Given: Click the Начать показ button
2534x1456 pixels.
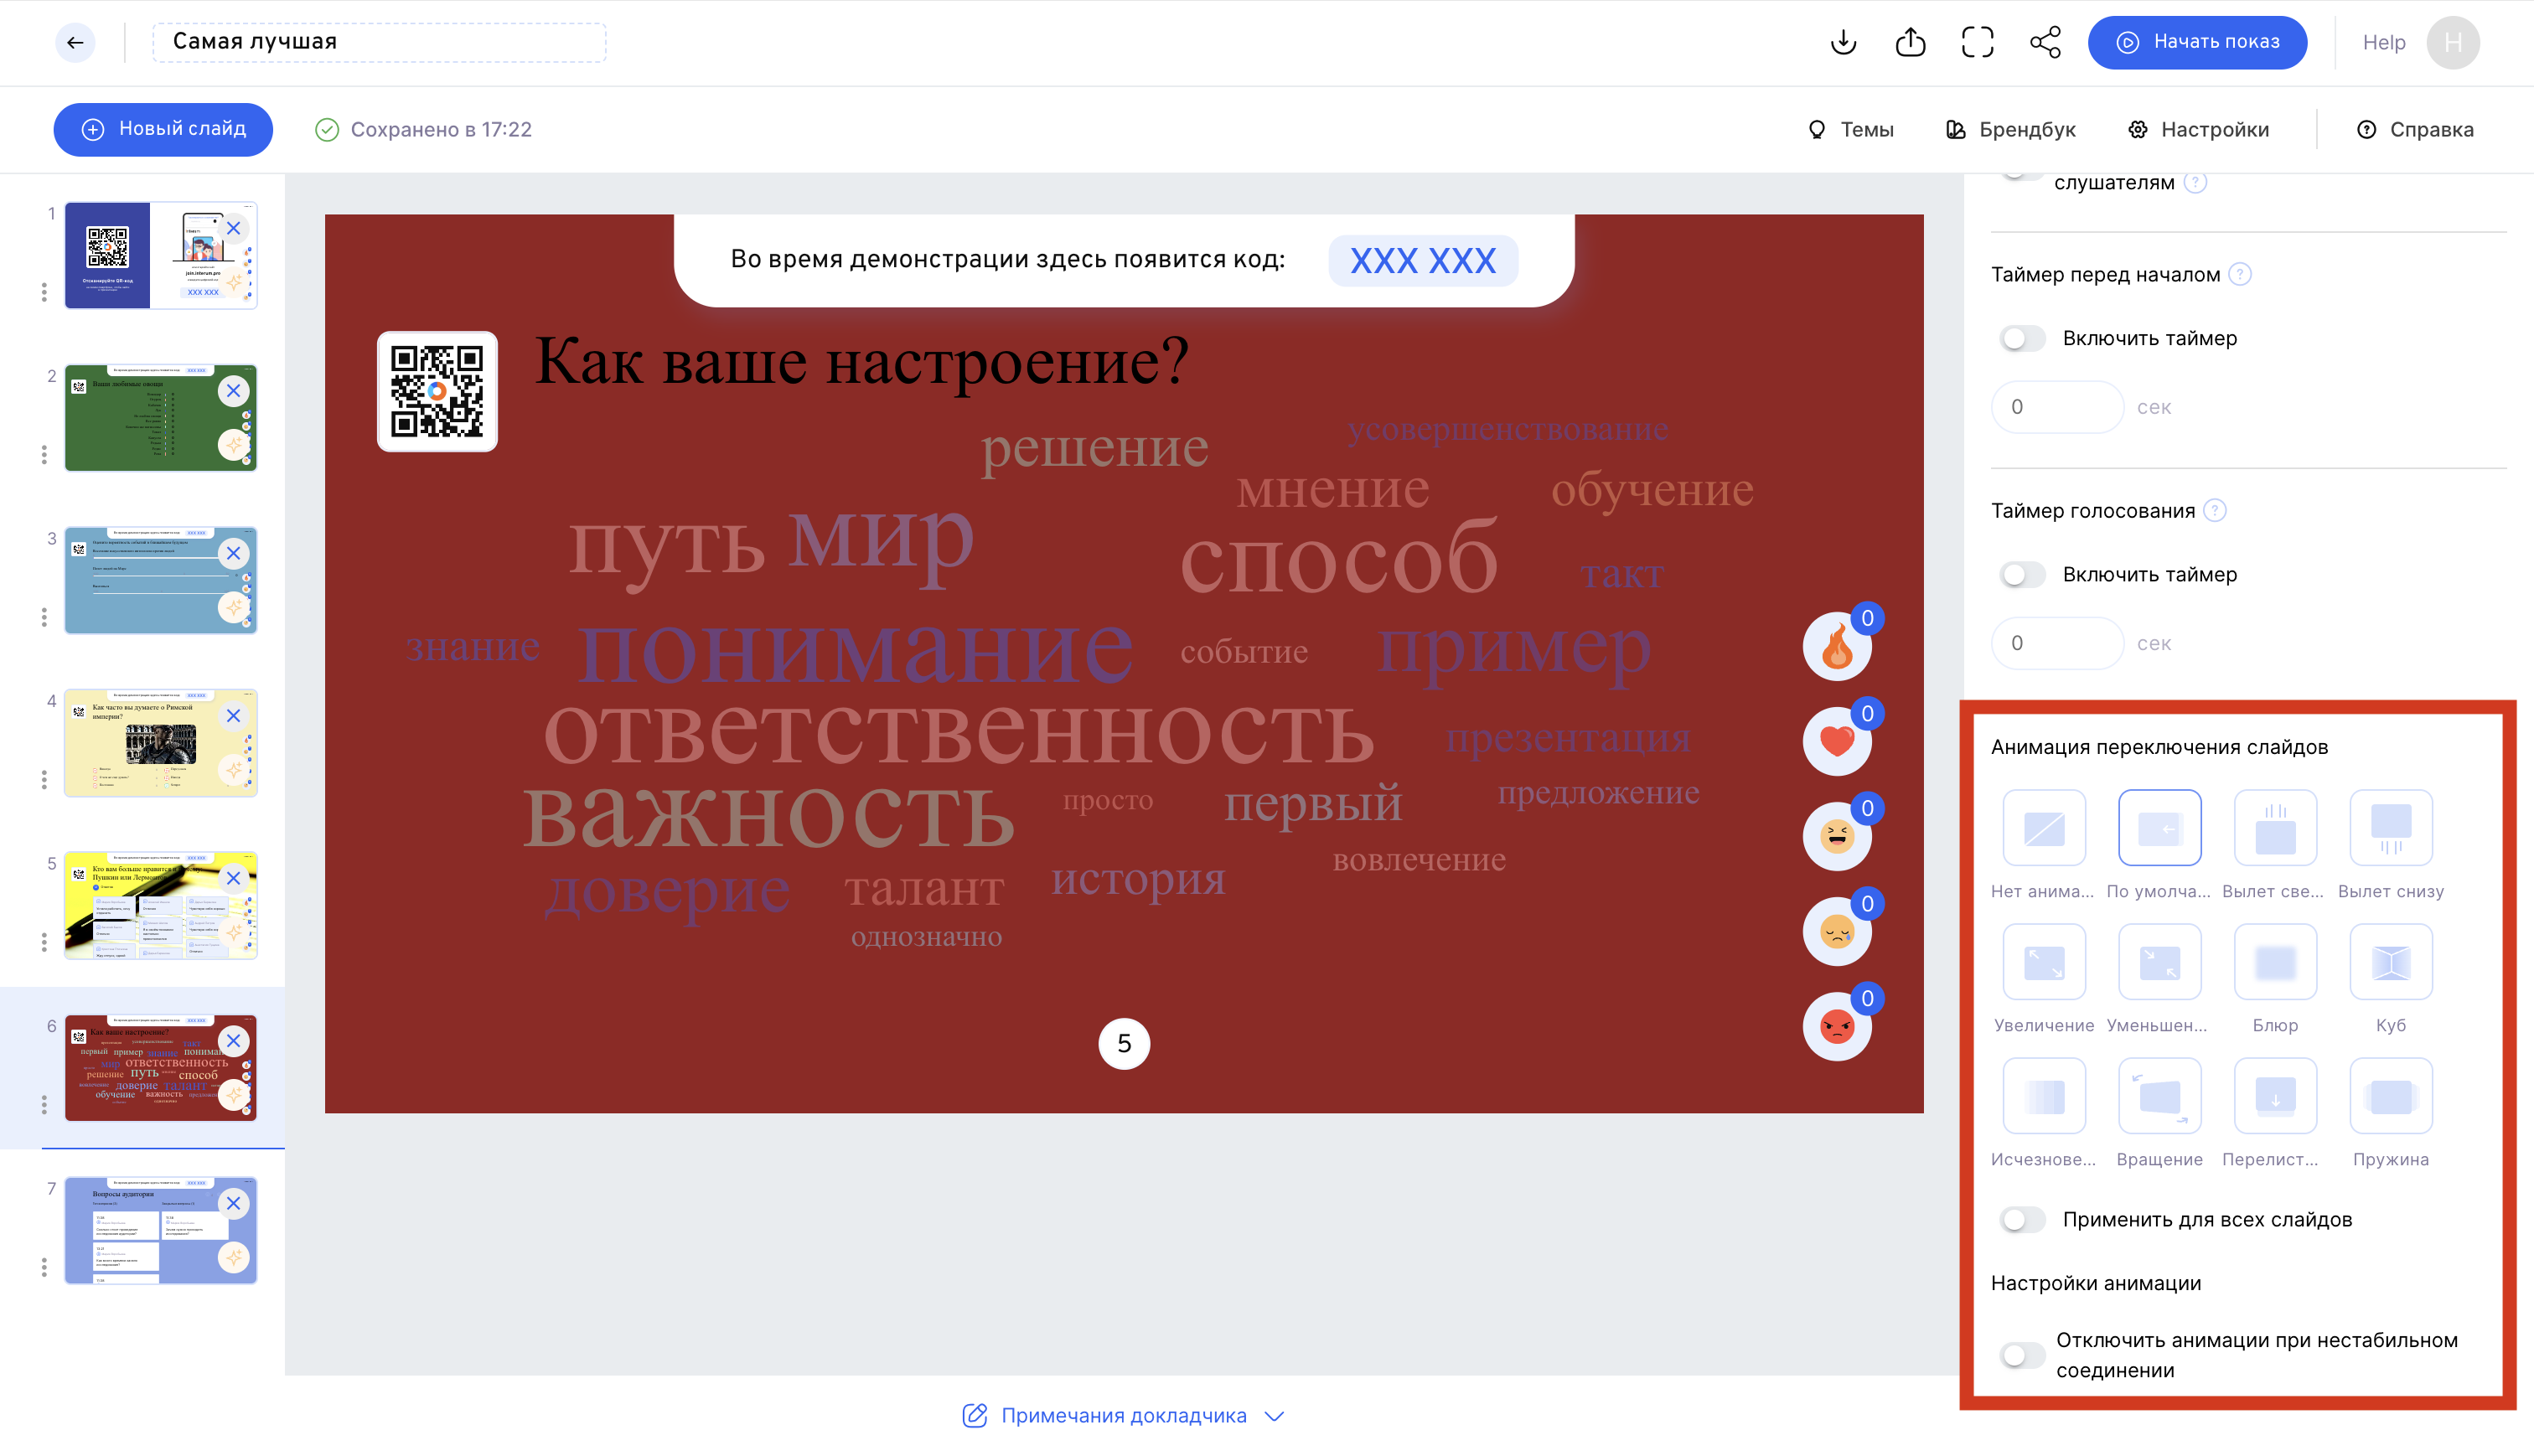Looking at the screenshot, I should tap(2197, 42).
